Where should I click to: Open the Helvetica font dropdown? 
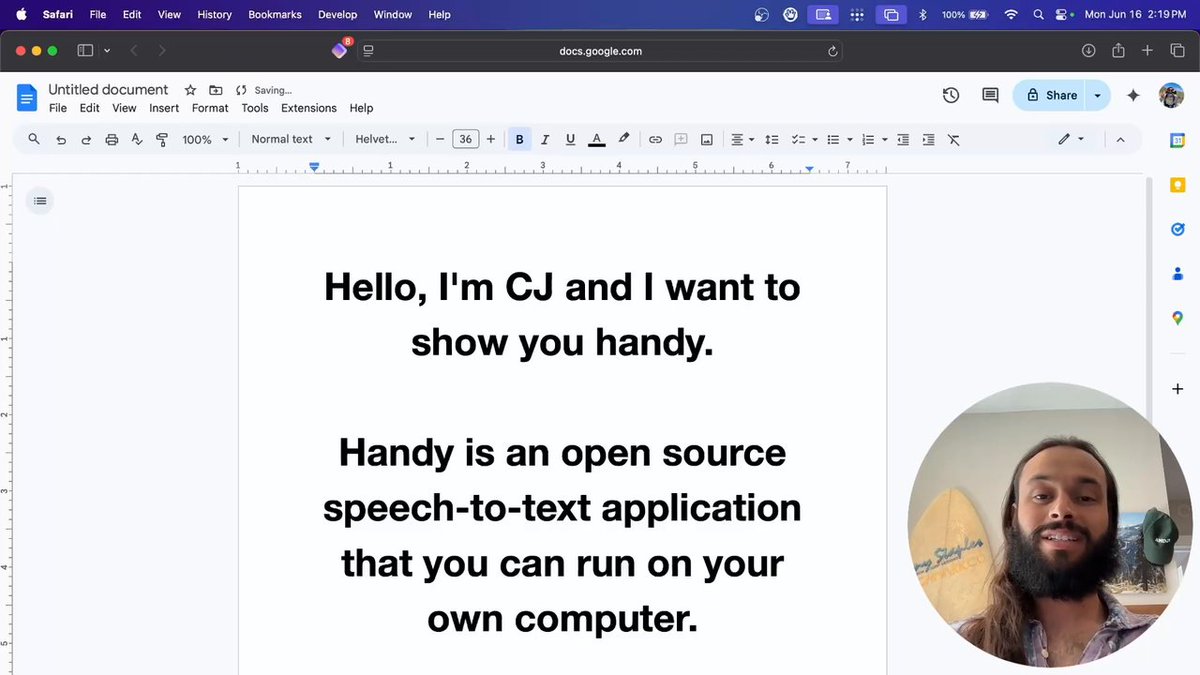[385, 140]
